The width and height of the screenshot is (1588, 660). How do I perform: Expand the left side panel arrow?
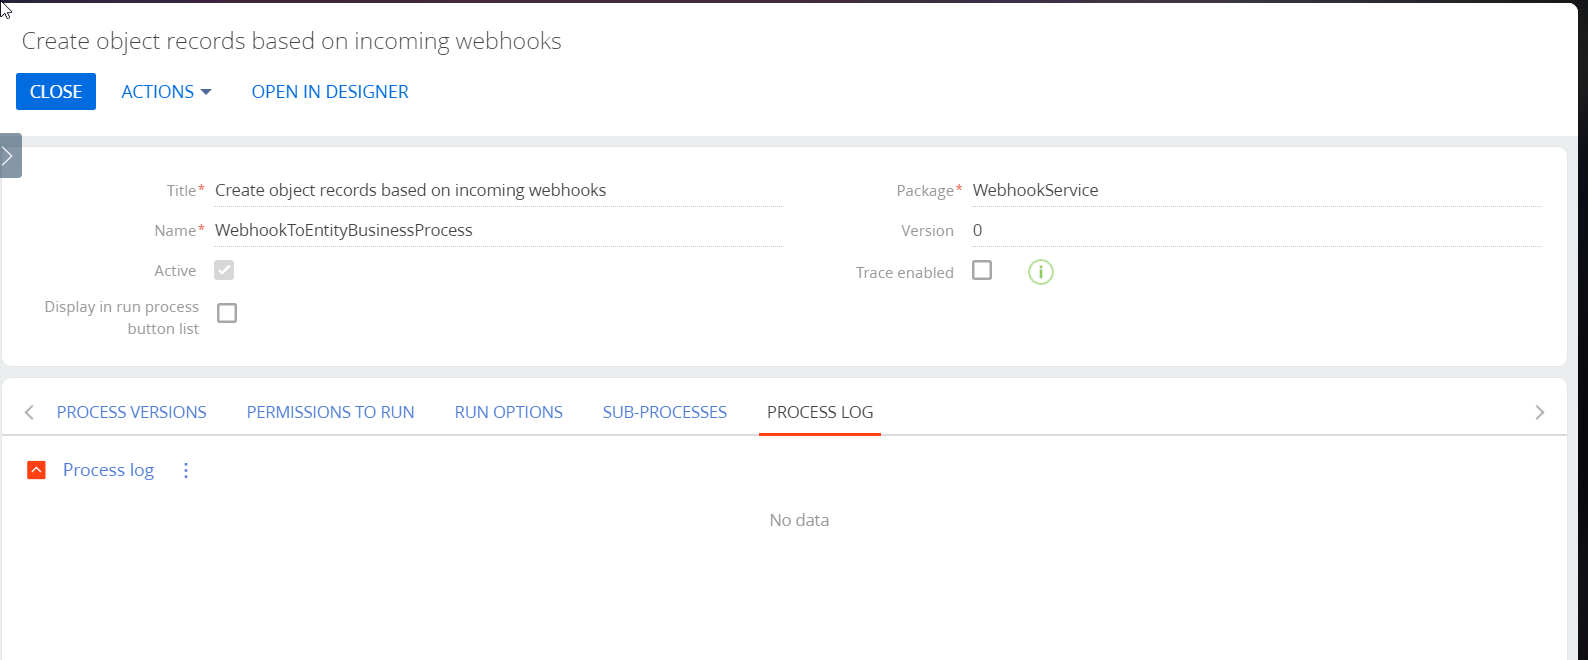(9, 156)
